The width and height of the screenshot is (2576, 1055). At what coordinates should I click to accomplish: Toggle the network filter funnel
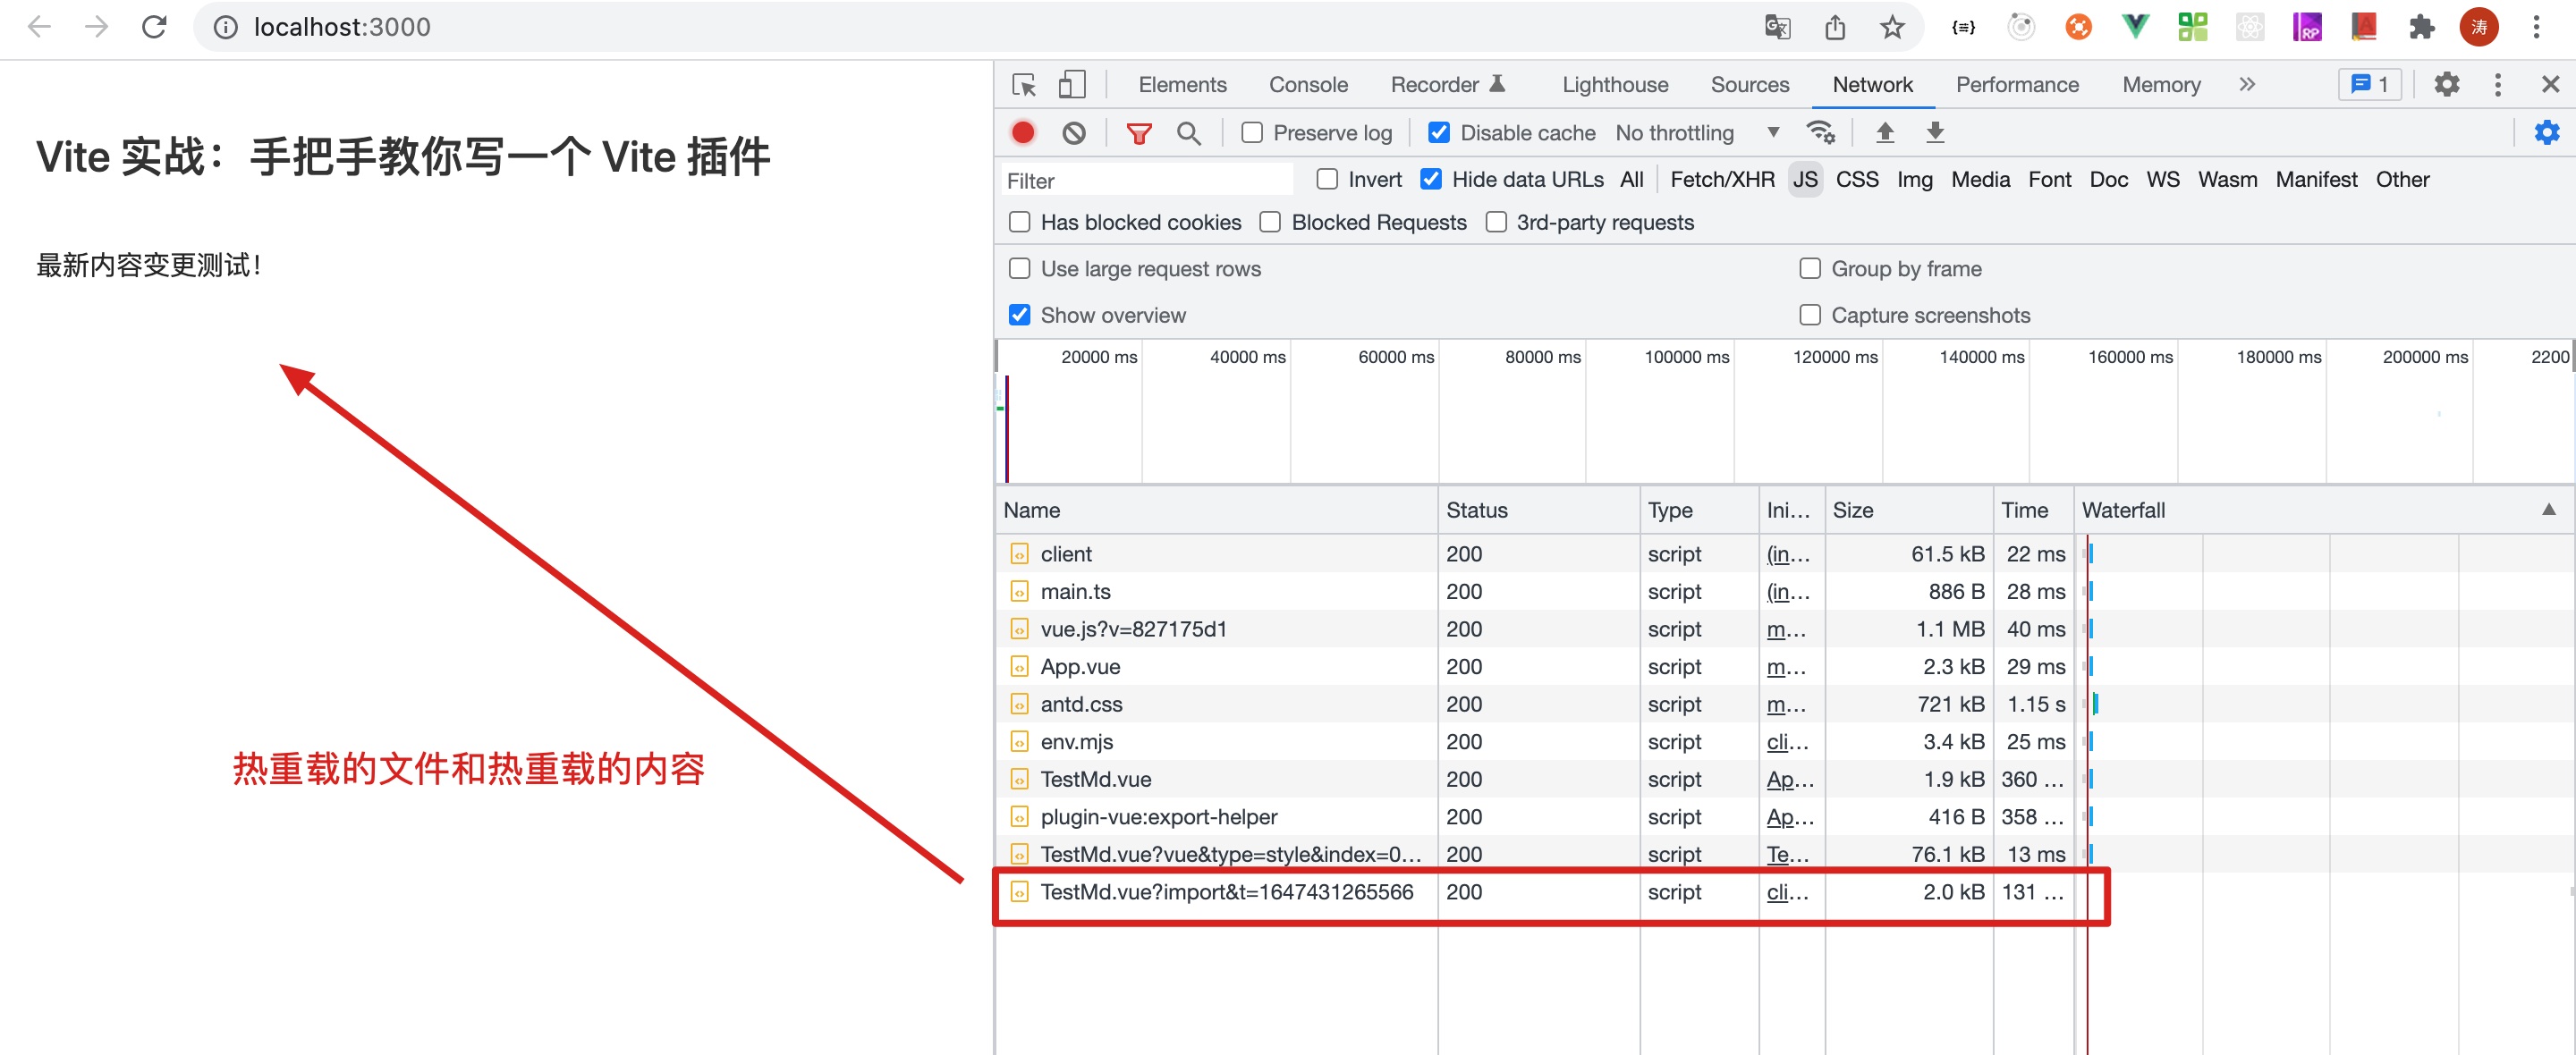tap(1139, 133)
